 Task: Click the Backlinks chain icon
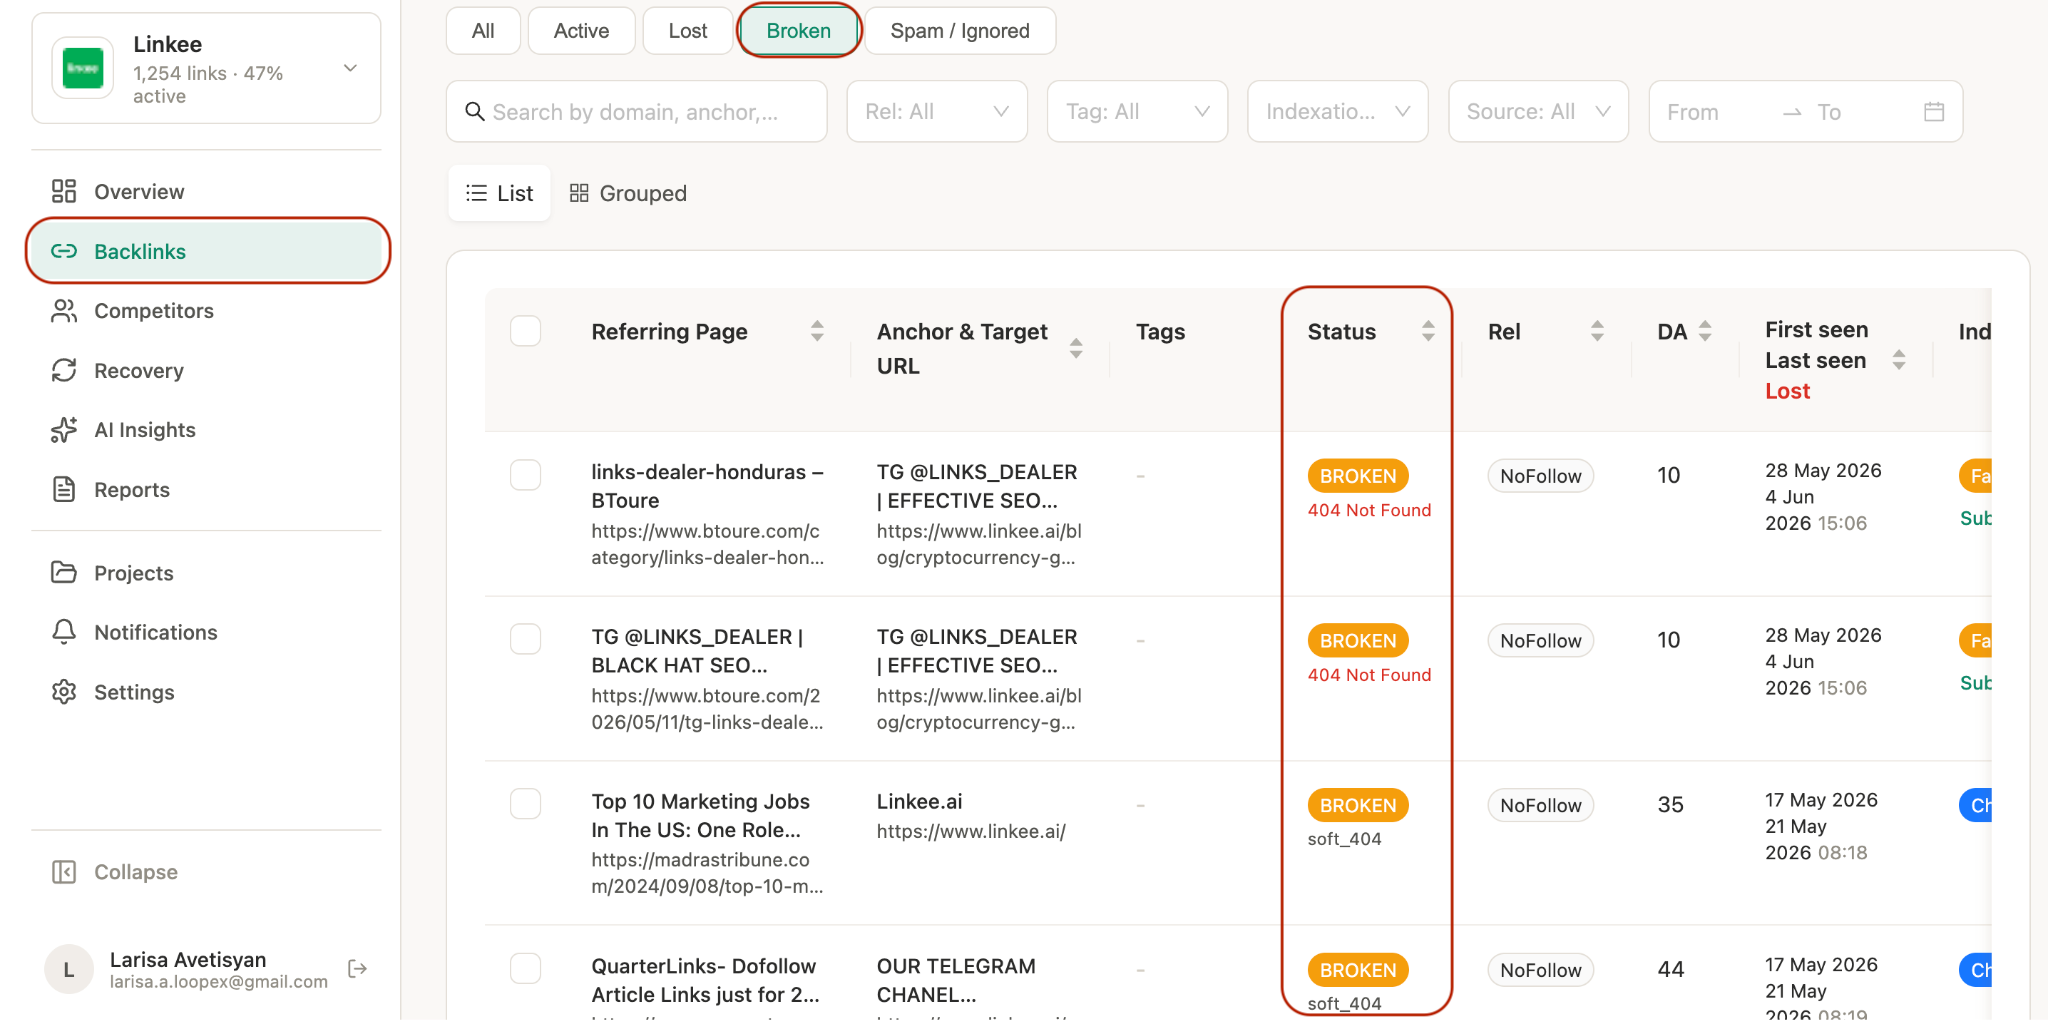point(64,251)
